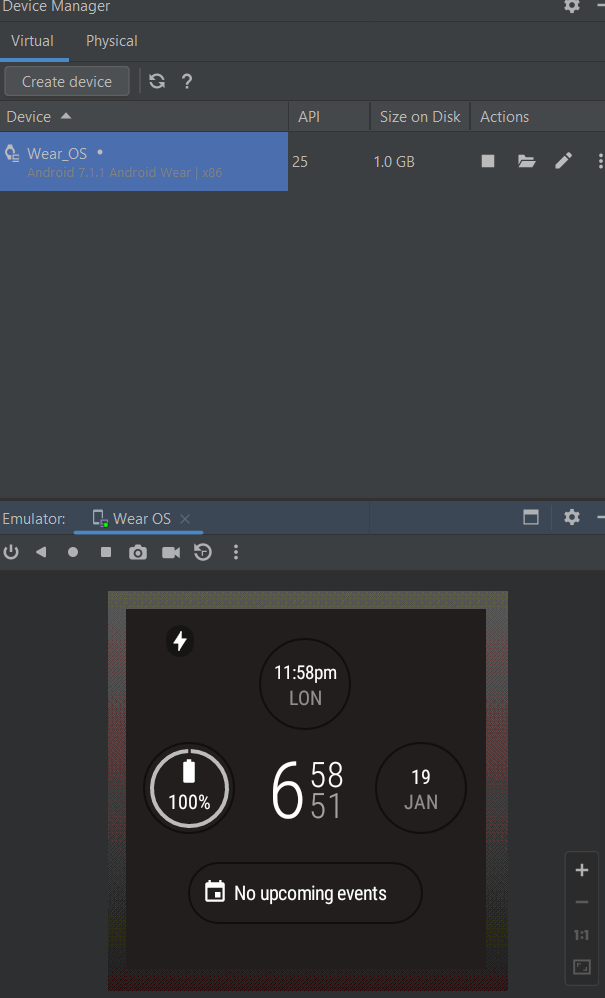Tap the 100% battery complication

189,788
